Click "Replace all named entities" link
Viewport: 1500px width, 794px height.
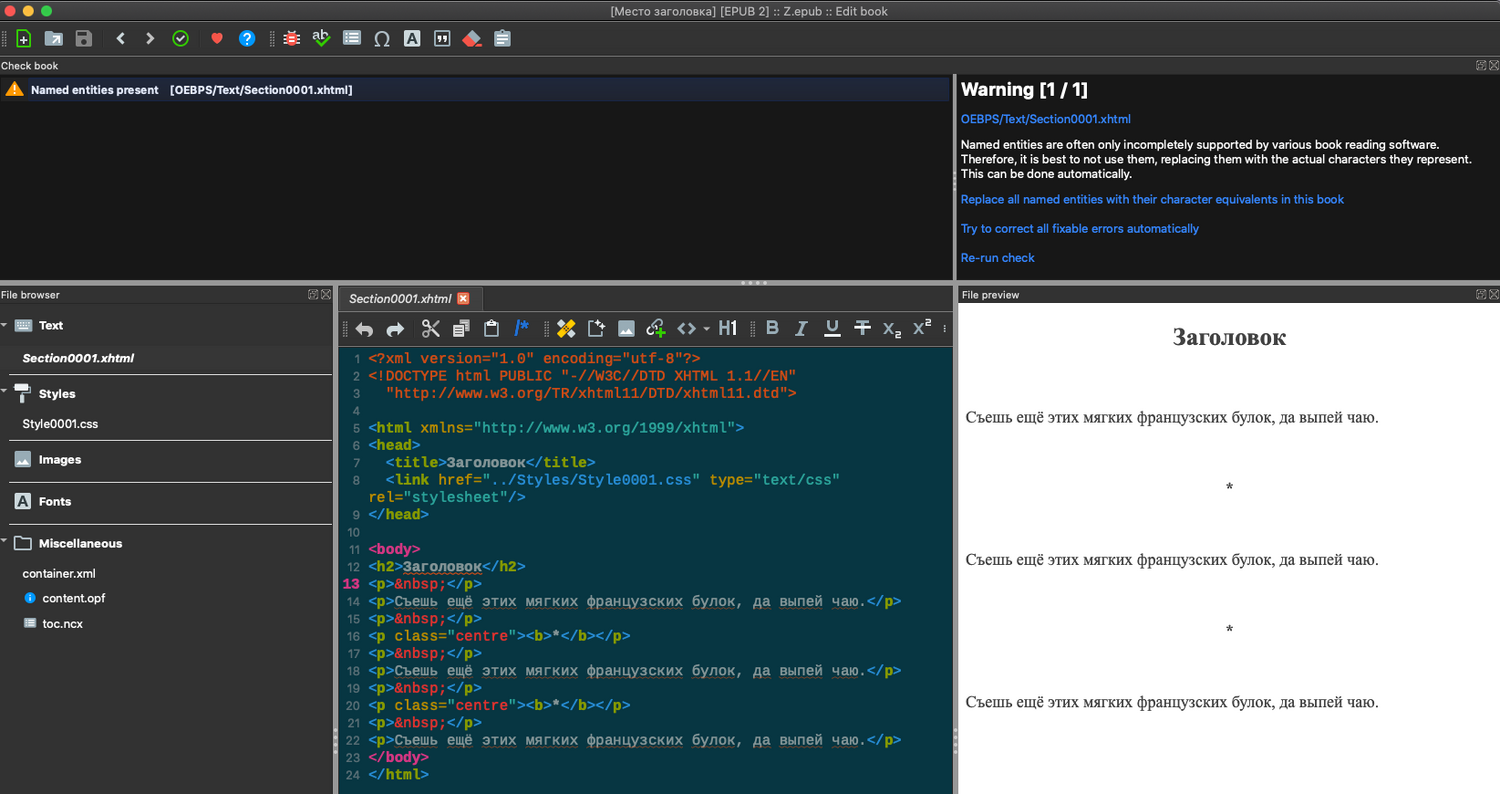pos(1152,200)
